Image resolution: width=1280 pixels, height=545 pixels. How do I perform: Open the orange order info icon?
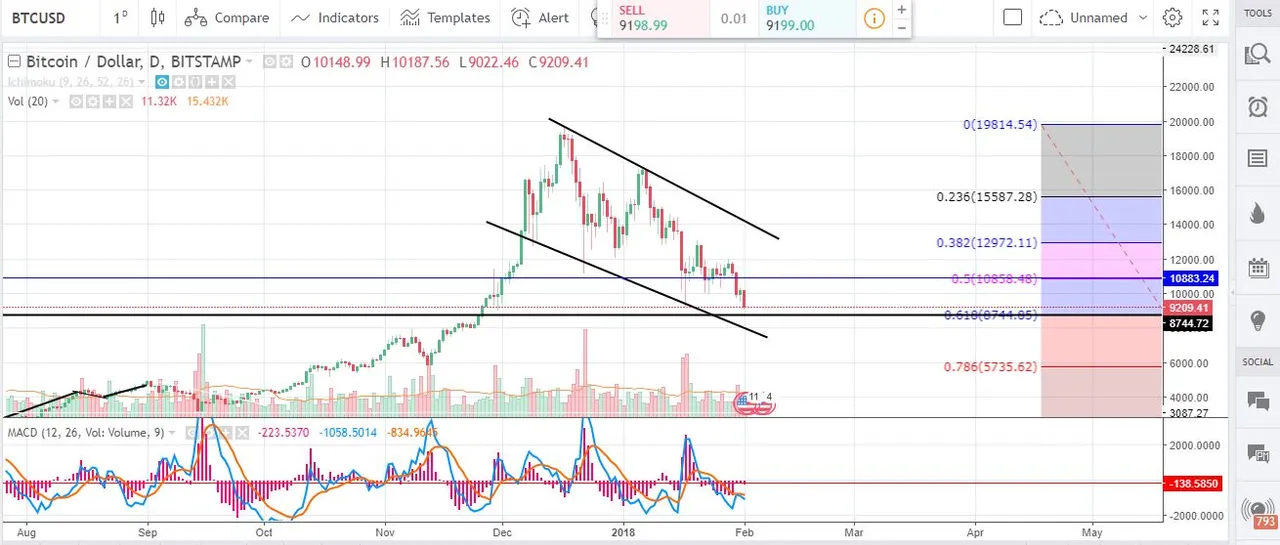pyautogui.click(x=874, y=18)
